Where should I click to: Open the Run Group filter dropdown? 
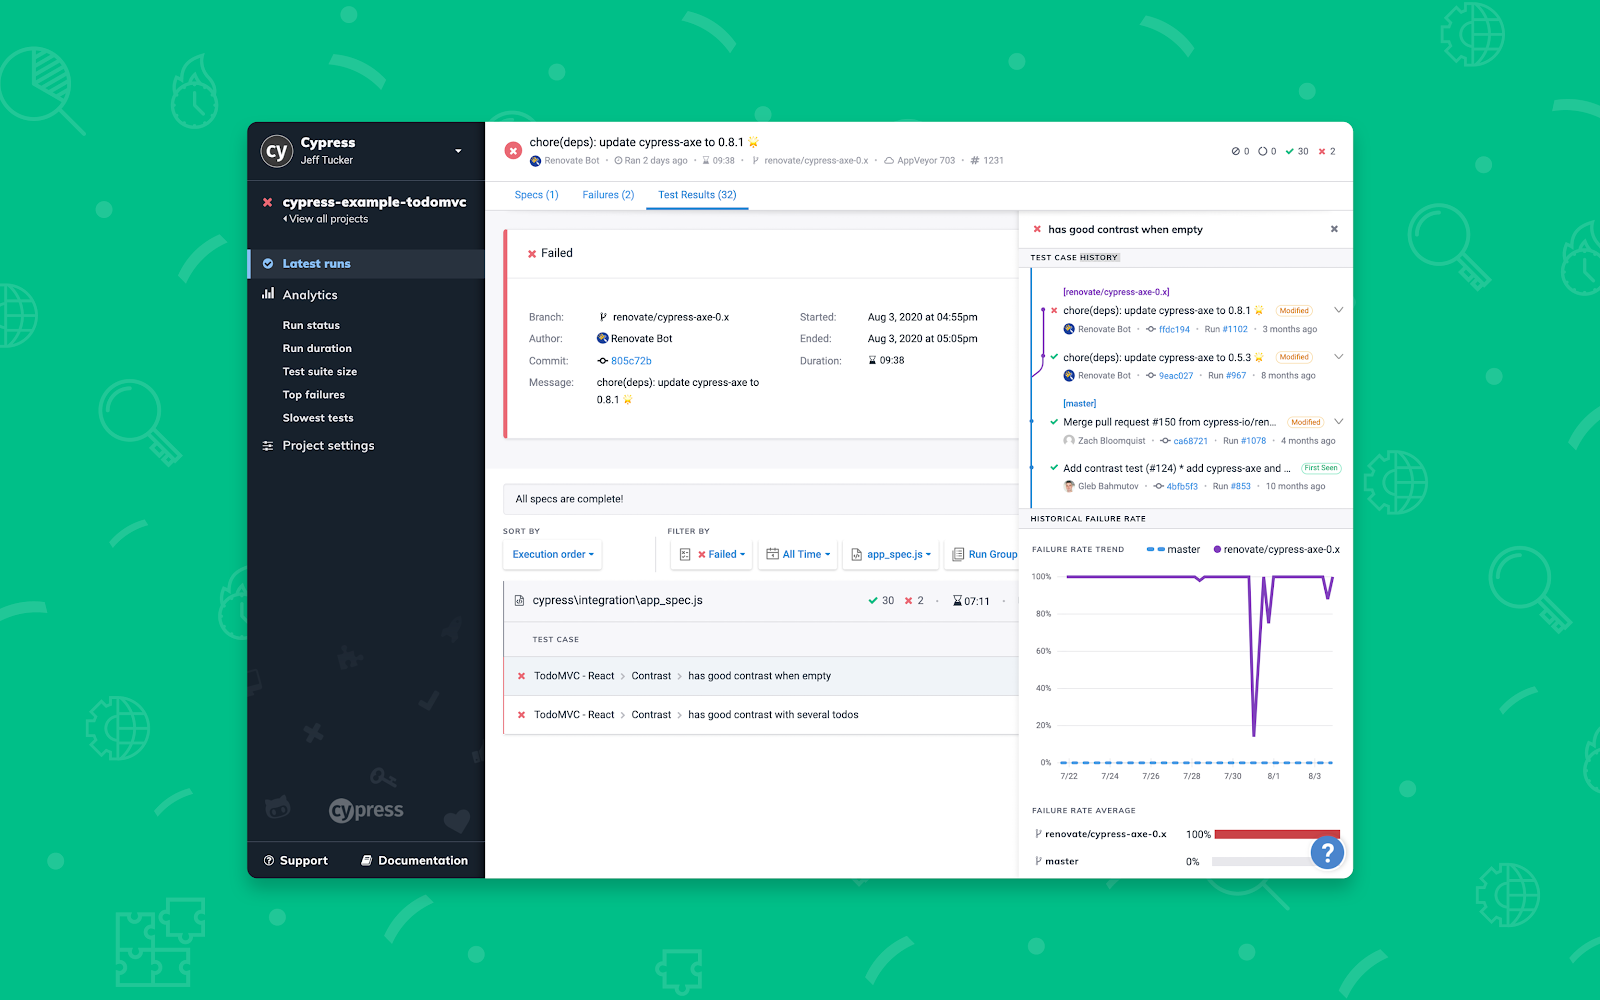(984, 554)
